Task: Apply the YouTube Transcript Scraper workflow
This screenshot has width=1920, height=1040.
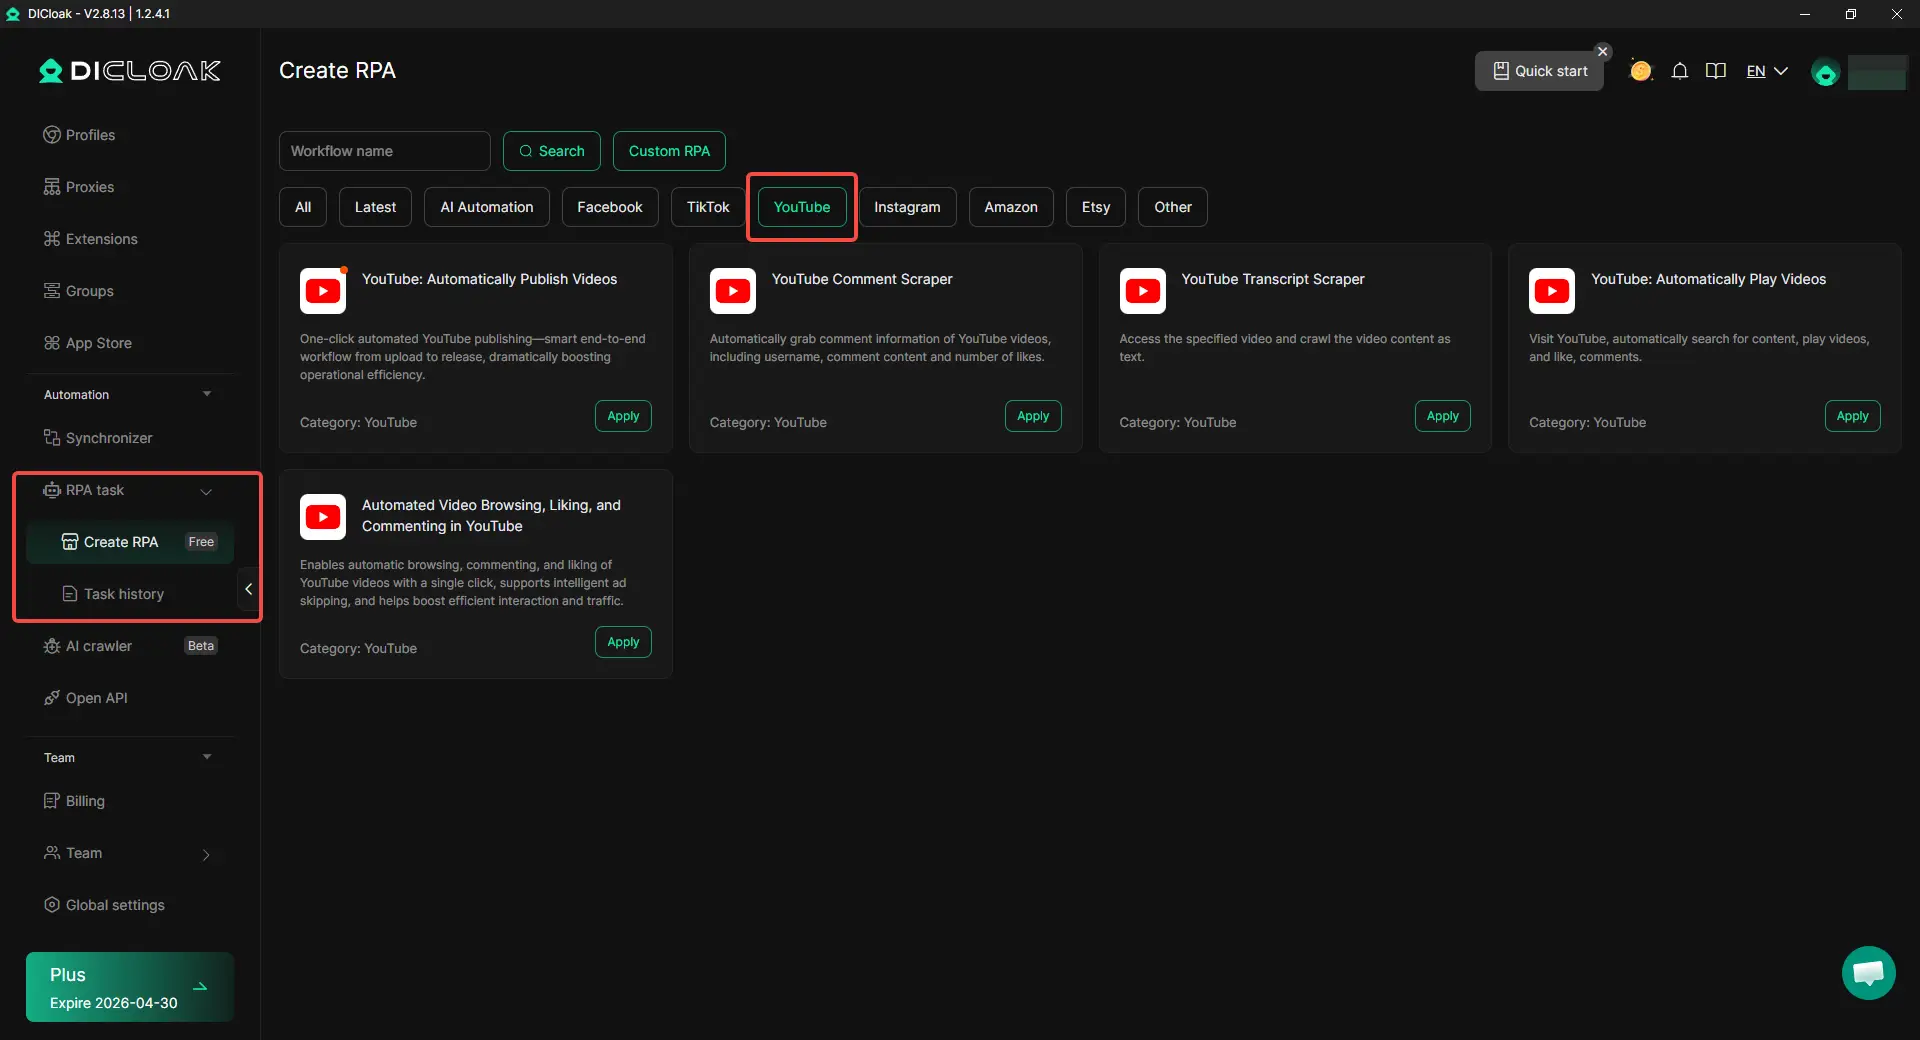Action: tap(1442, 416)
